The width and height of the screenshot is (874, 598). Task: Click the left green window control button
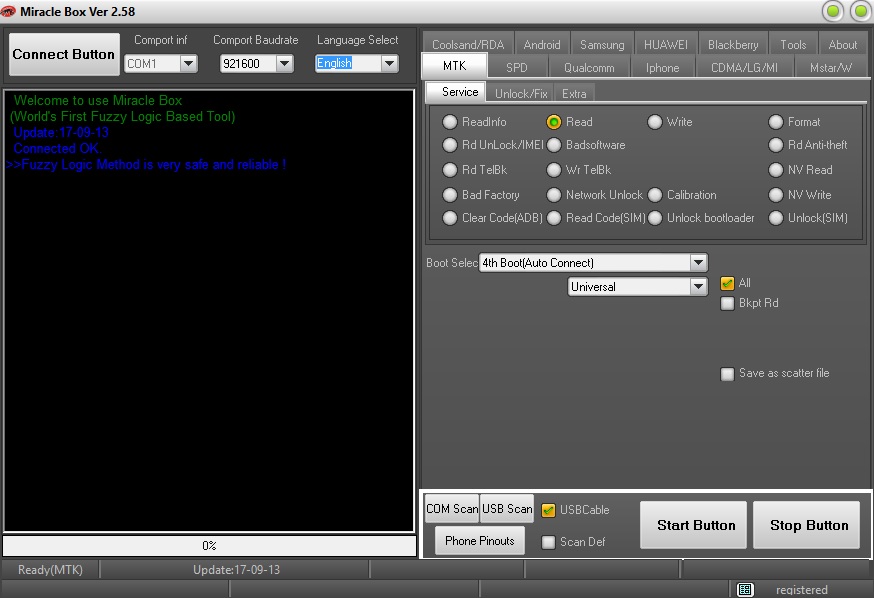[x=833, y=11]
